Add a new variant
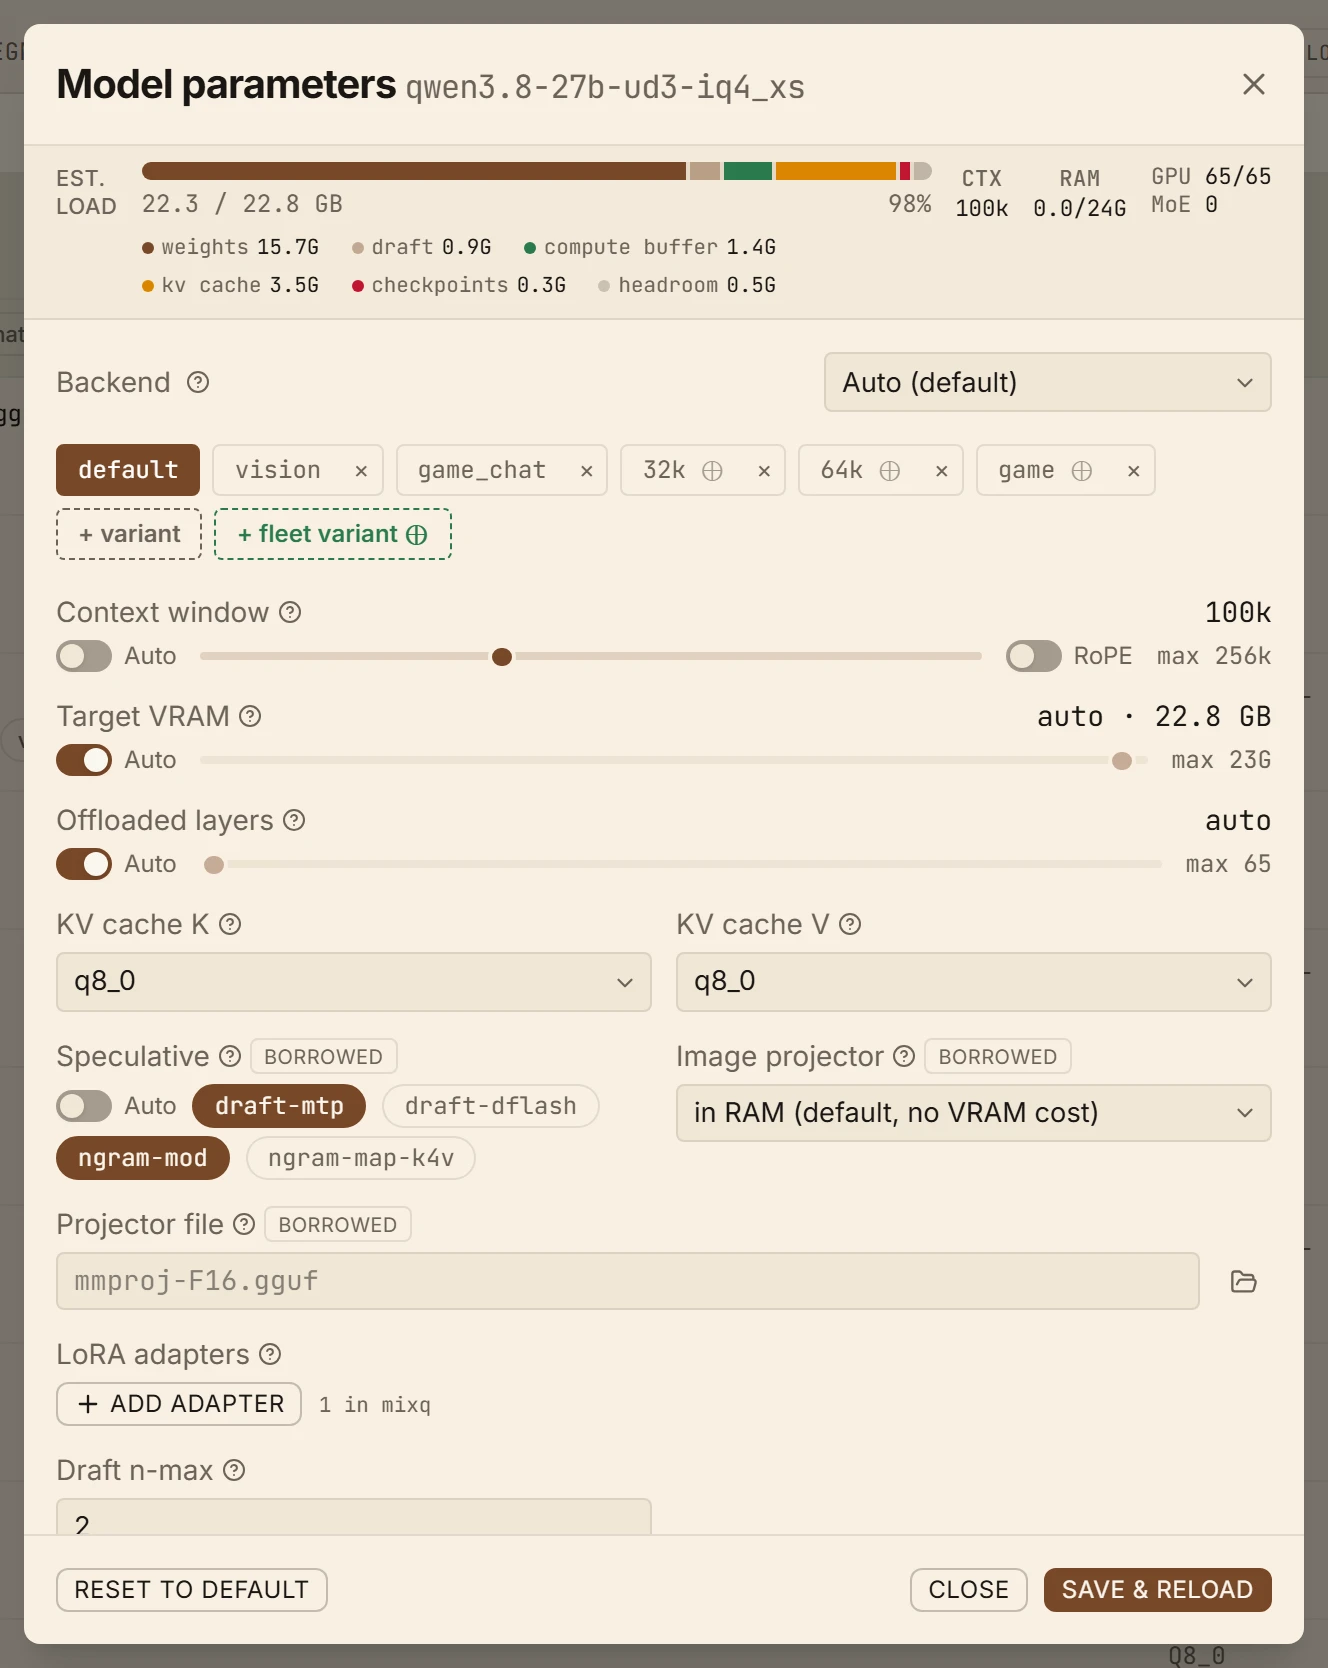Image resolution: width=1328 pixels, height=1668 pixels. click(129, 534)
